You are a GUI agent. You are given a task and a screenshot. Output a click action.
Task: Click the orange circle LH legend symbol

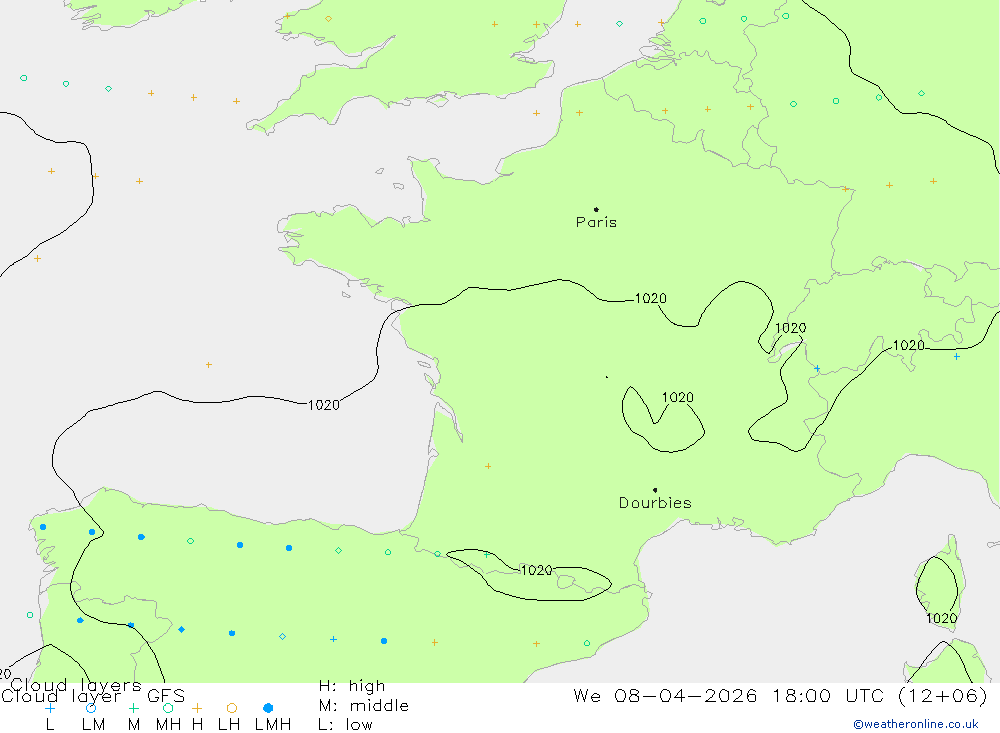(232, 708)
